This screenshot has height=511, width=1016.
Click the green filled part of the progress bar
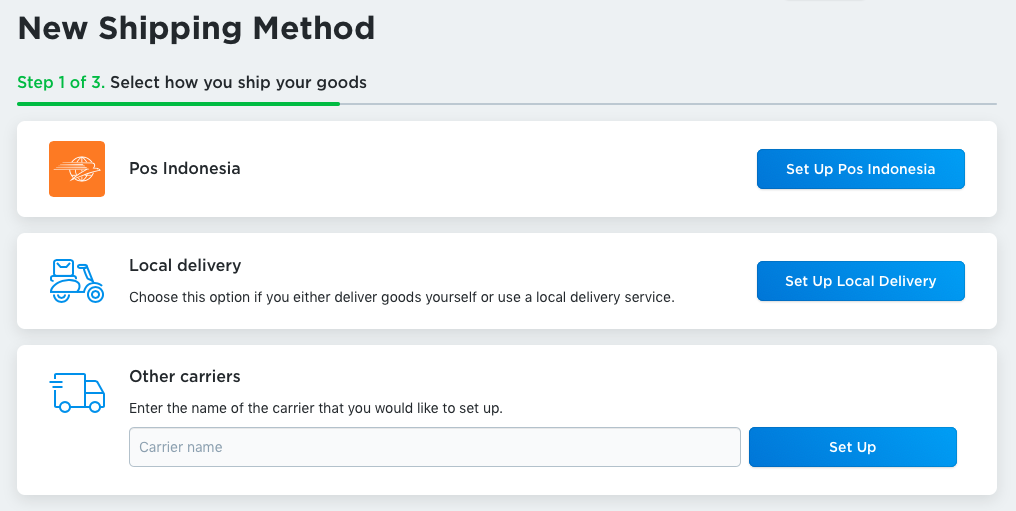click(178, 103)
